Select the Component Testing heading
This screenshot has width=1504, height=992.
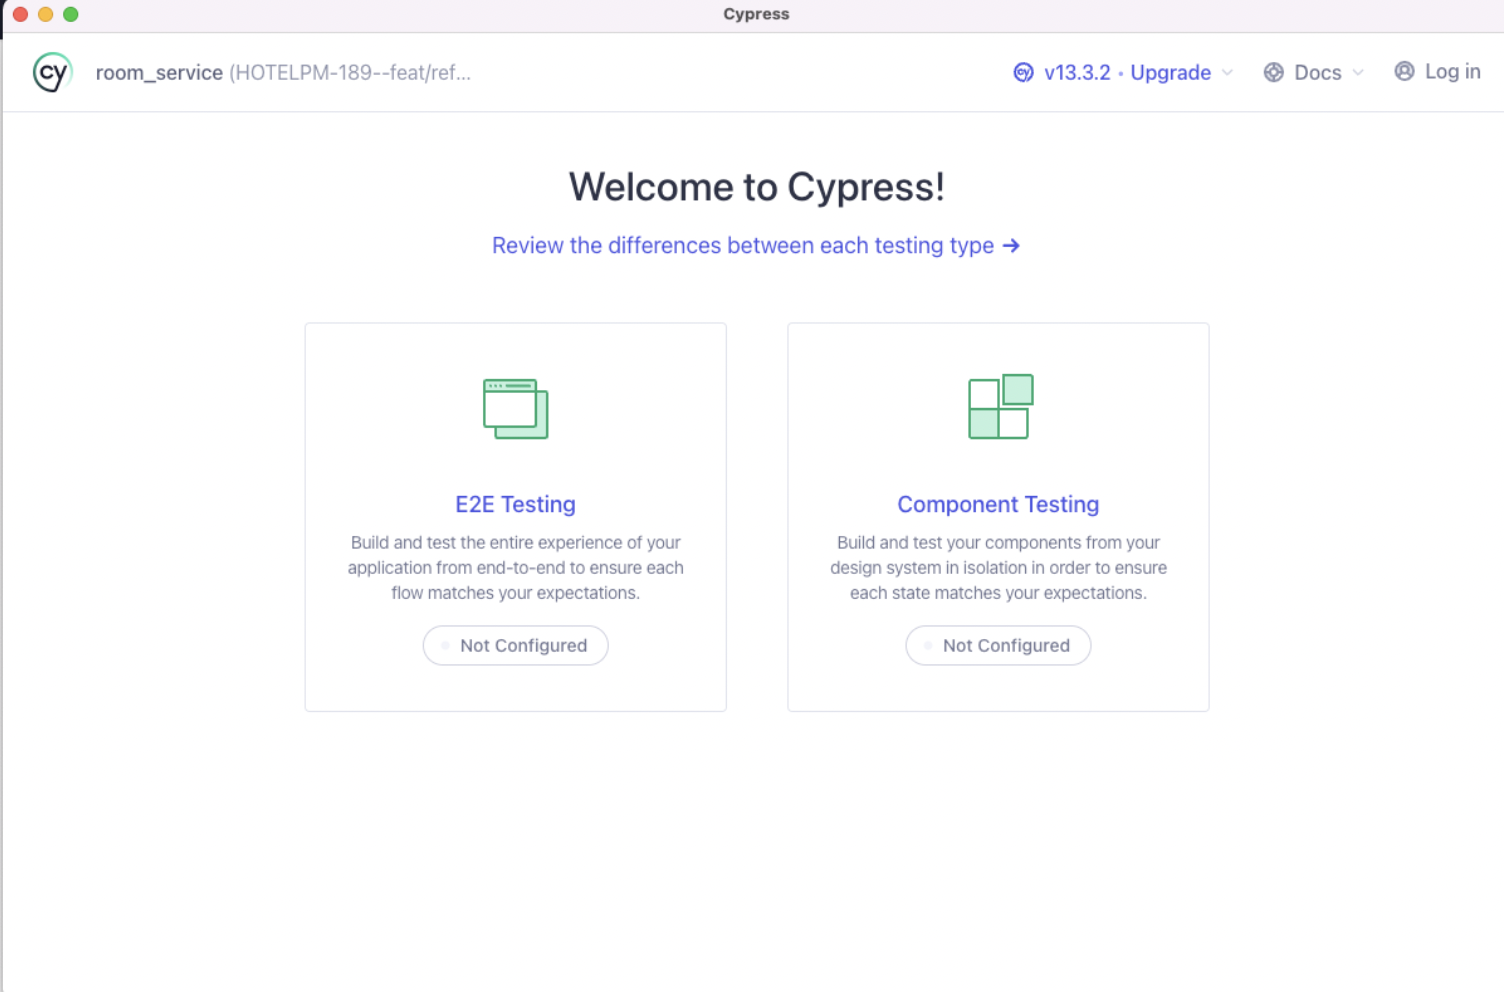tap(998, 504)
